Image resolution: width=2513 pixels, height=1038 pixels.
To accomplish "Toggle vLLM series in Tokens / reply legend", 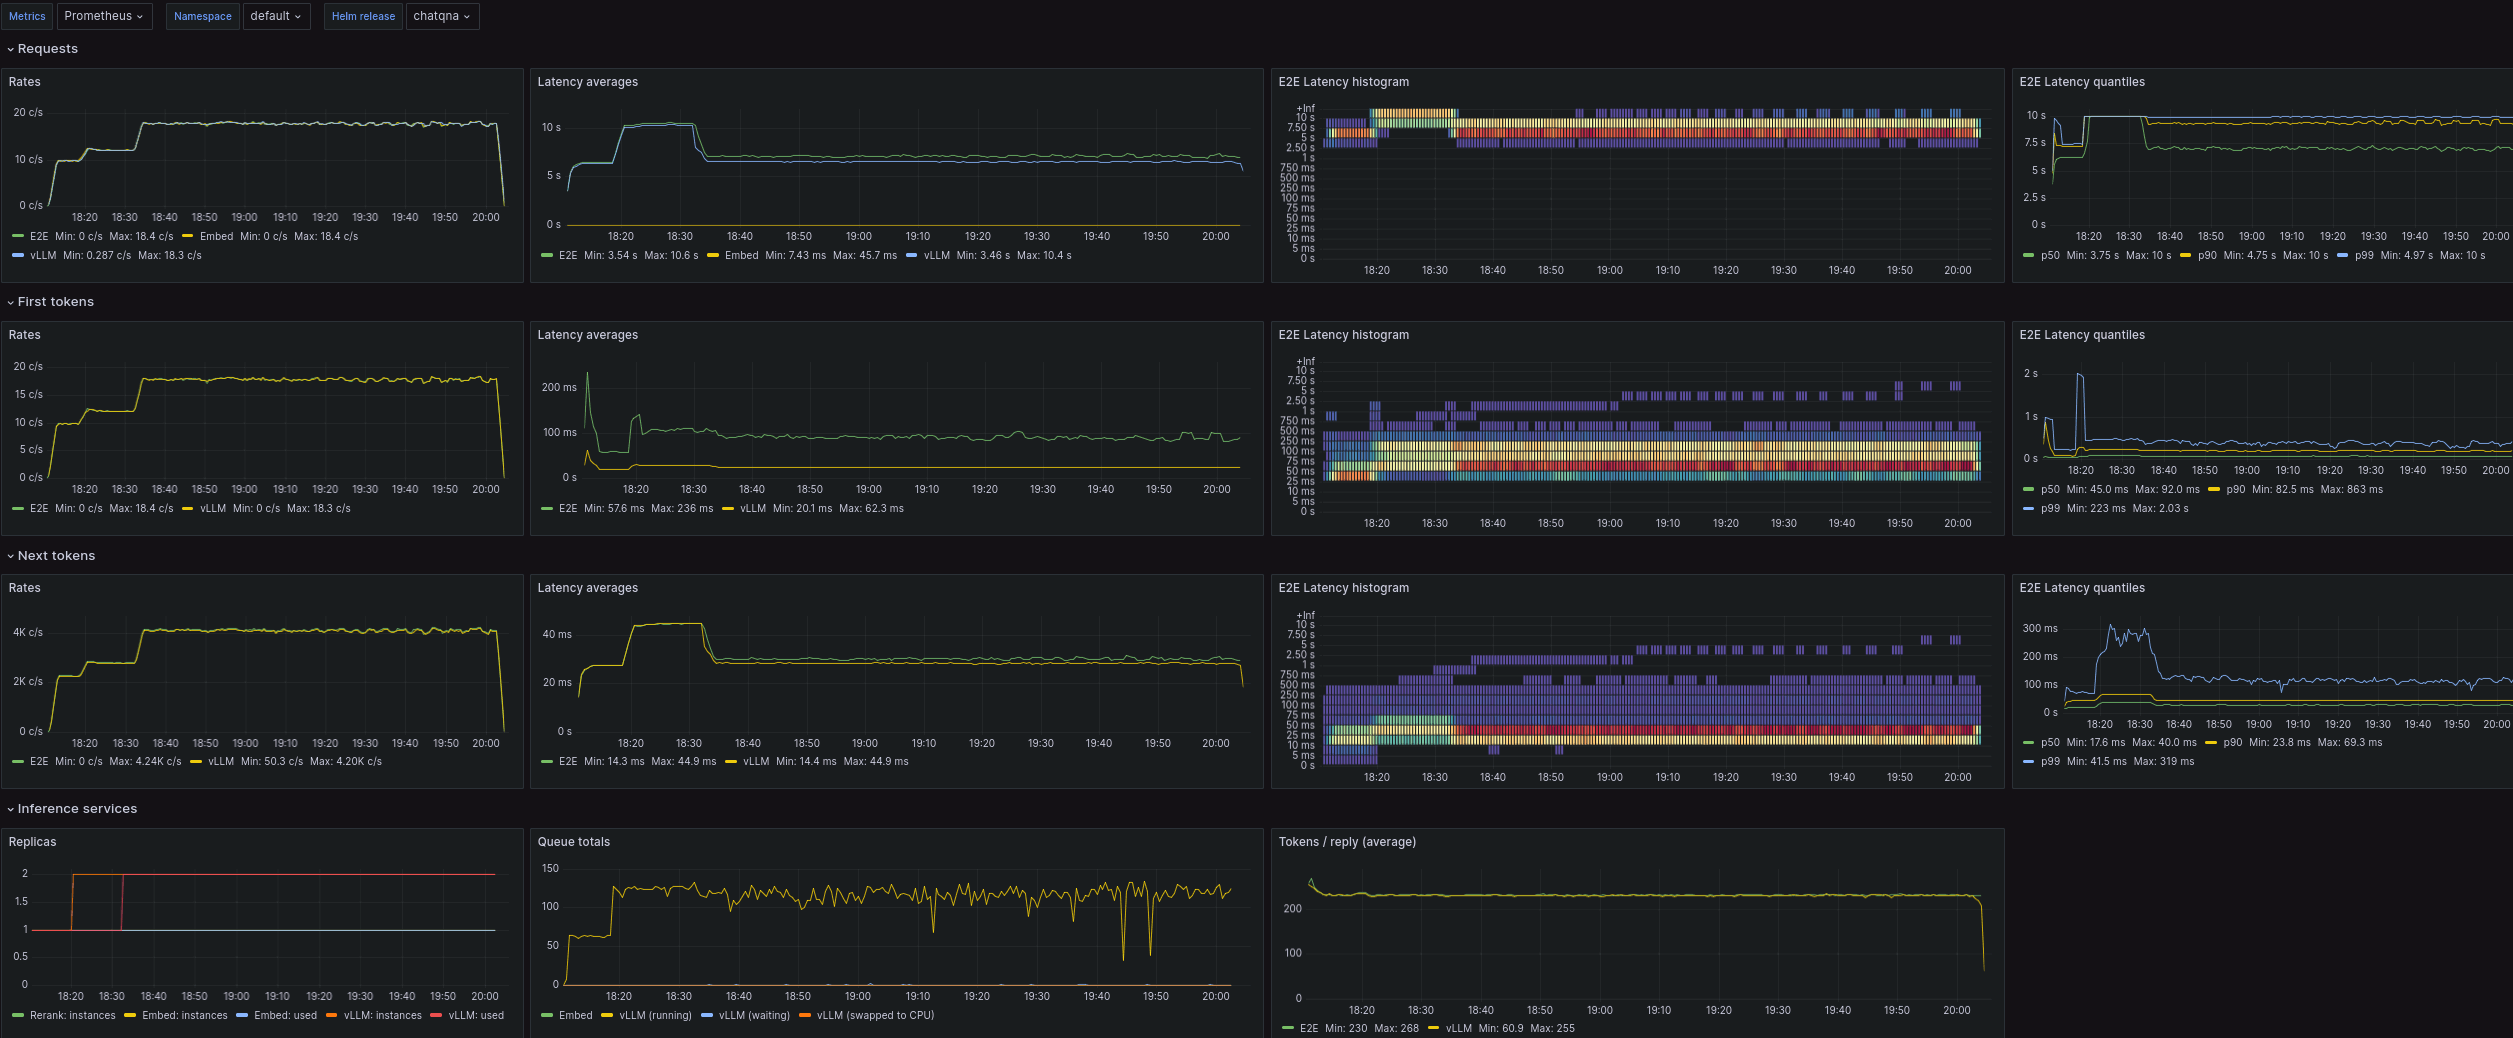I will [1459, 1028].
